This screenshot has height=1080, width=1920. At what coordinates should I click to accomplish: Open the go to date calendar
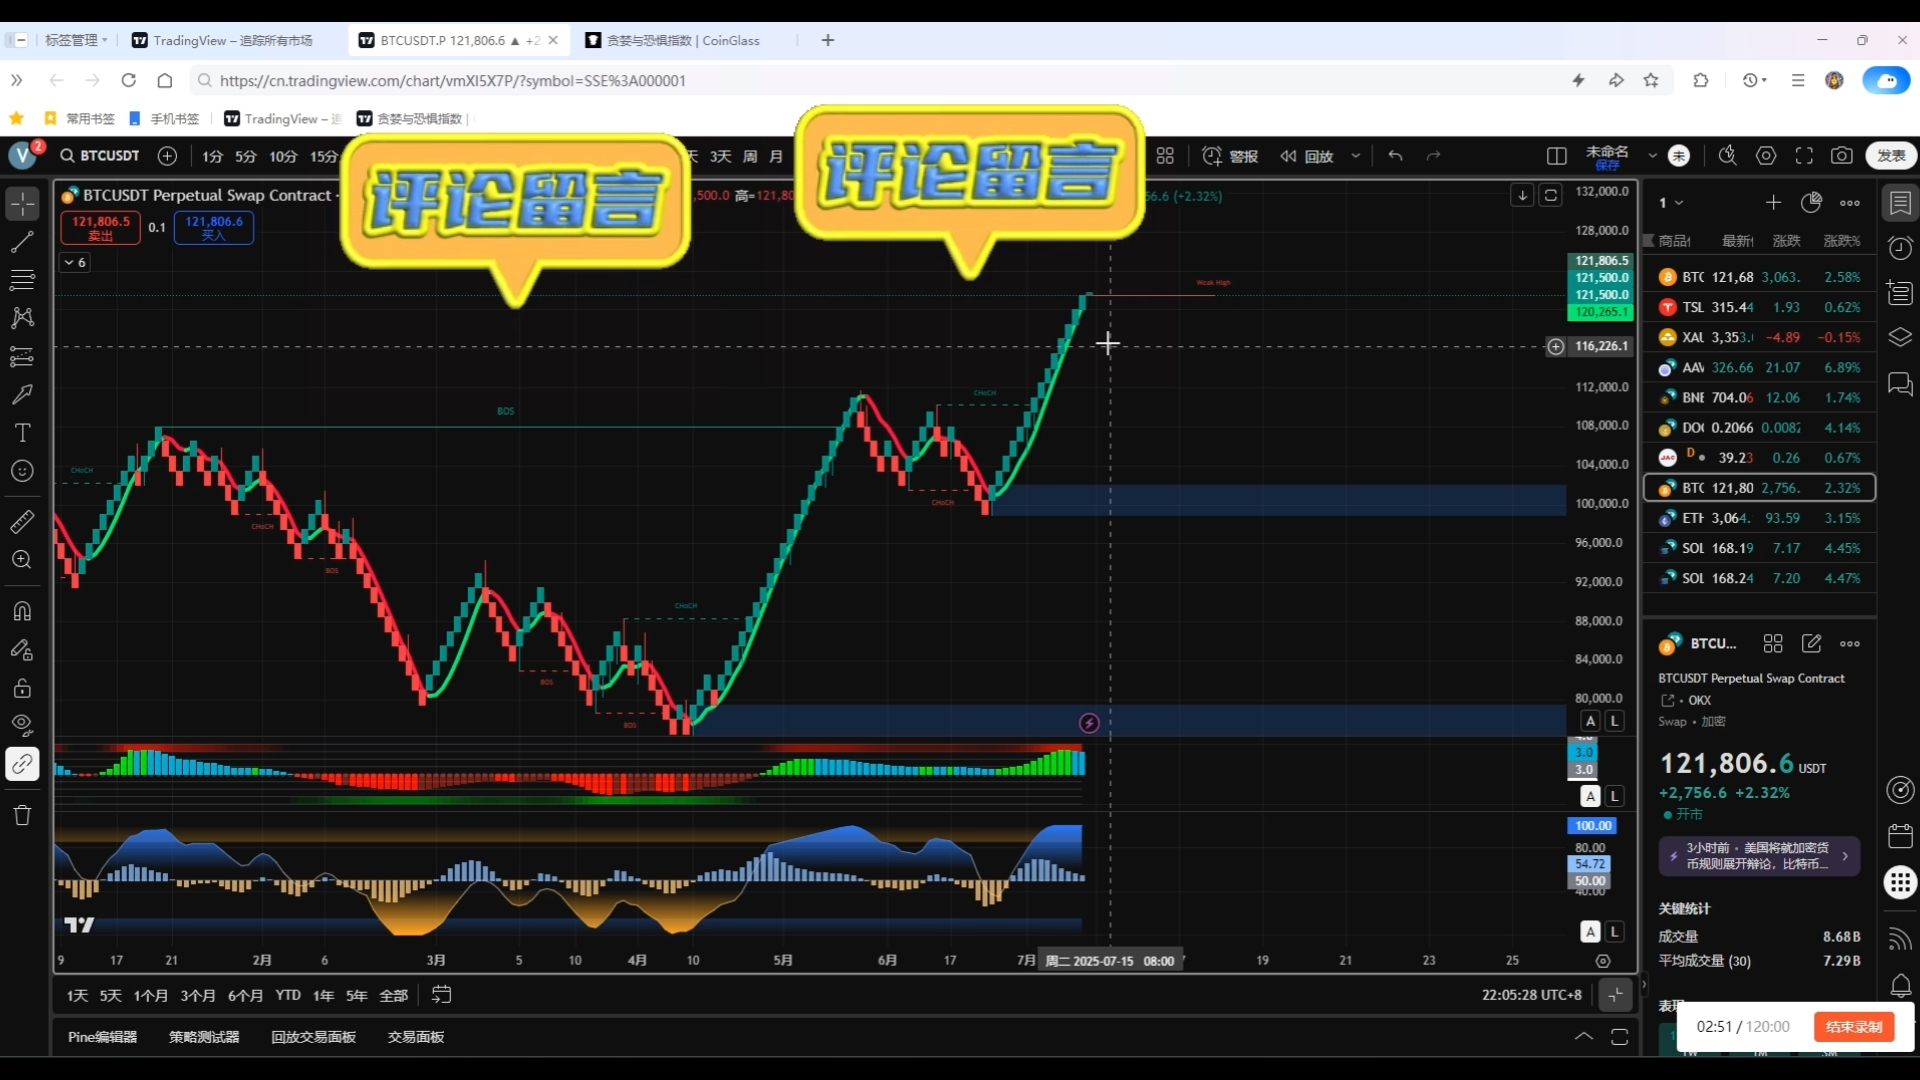point(441,995)
